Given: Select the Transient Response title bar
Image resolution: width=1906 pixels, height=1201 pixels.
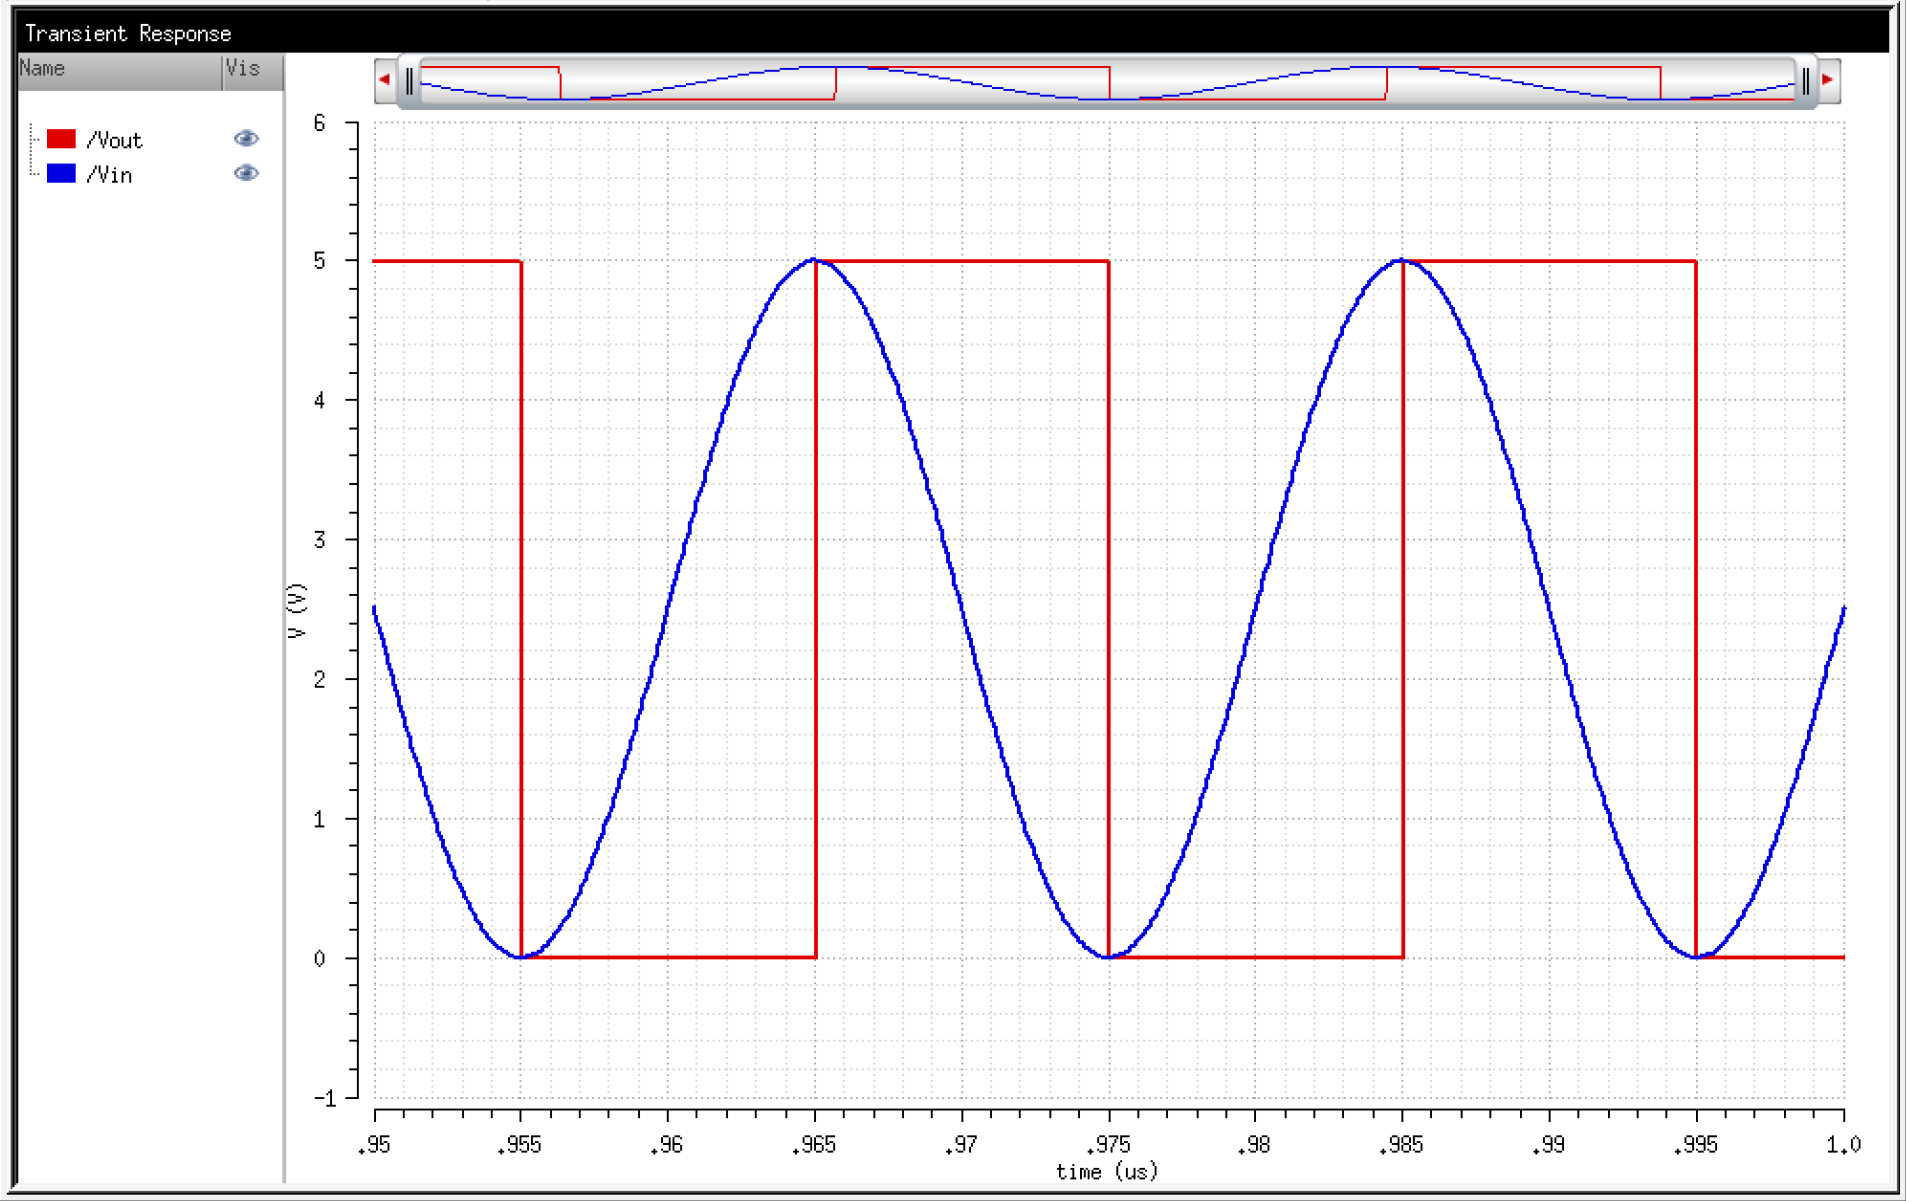Looking at the screenshot, I should (x=127, y=33).
